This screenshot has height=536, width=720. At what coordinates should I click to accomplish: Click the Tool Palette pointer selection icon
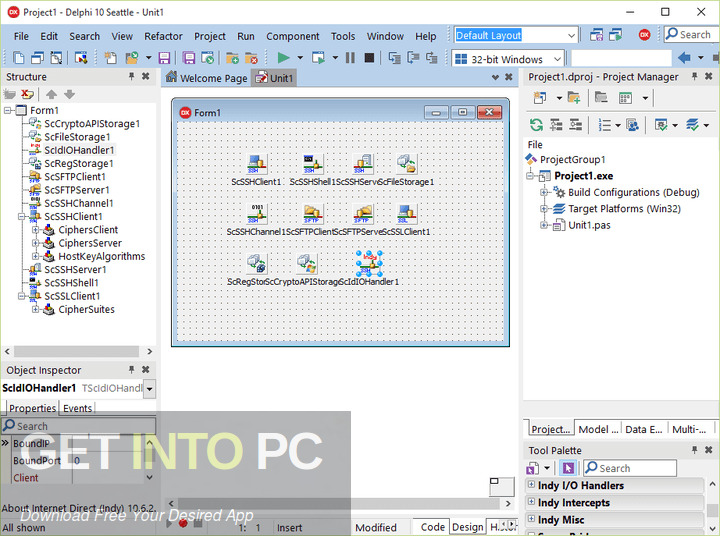tap(568, 468)
